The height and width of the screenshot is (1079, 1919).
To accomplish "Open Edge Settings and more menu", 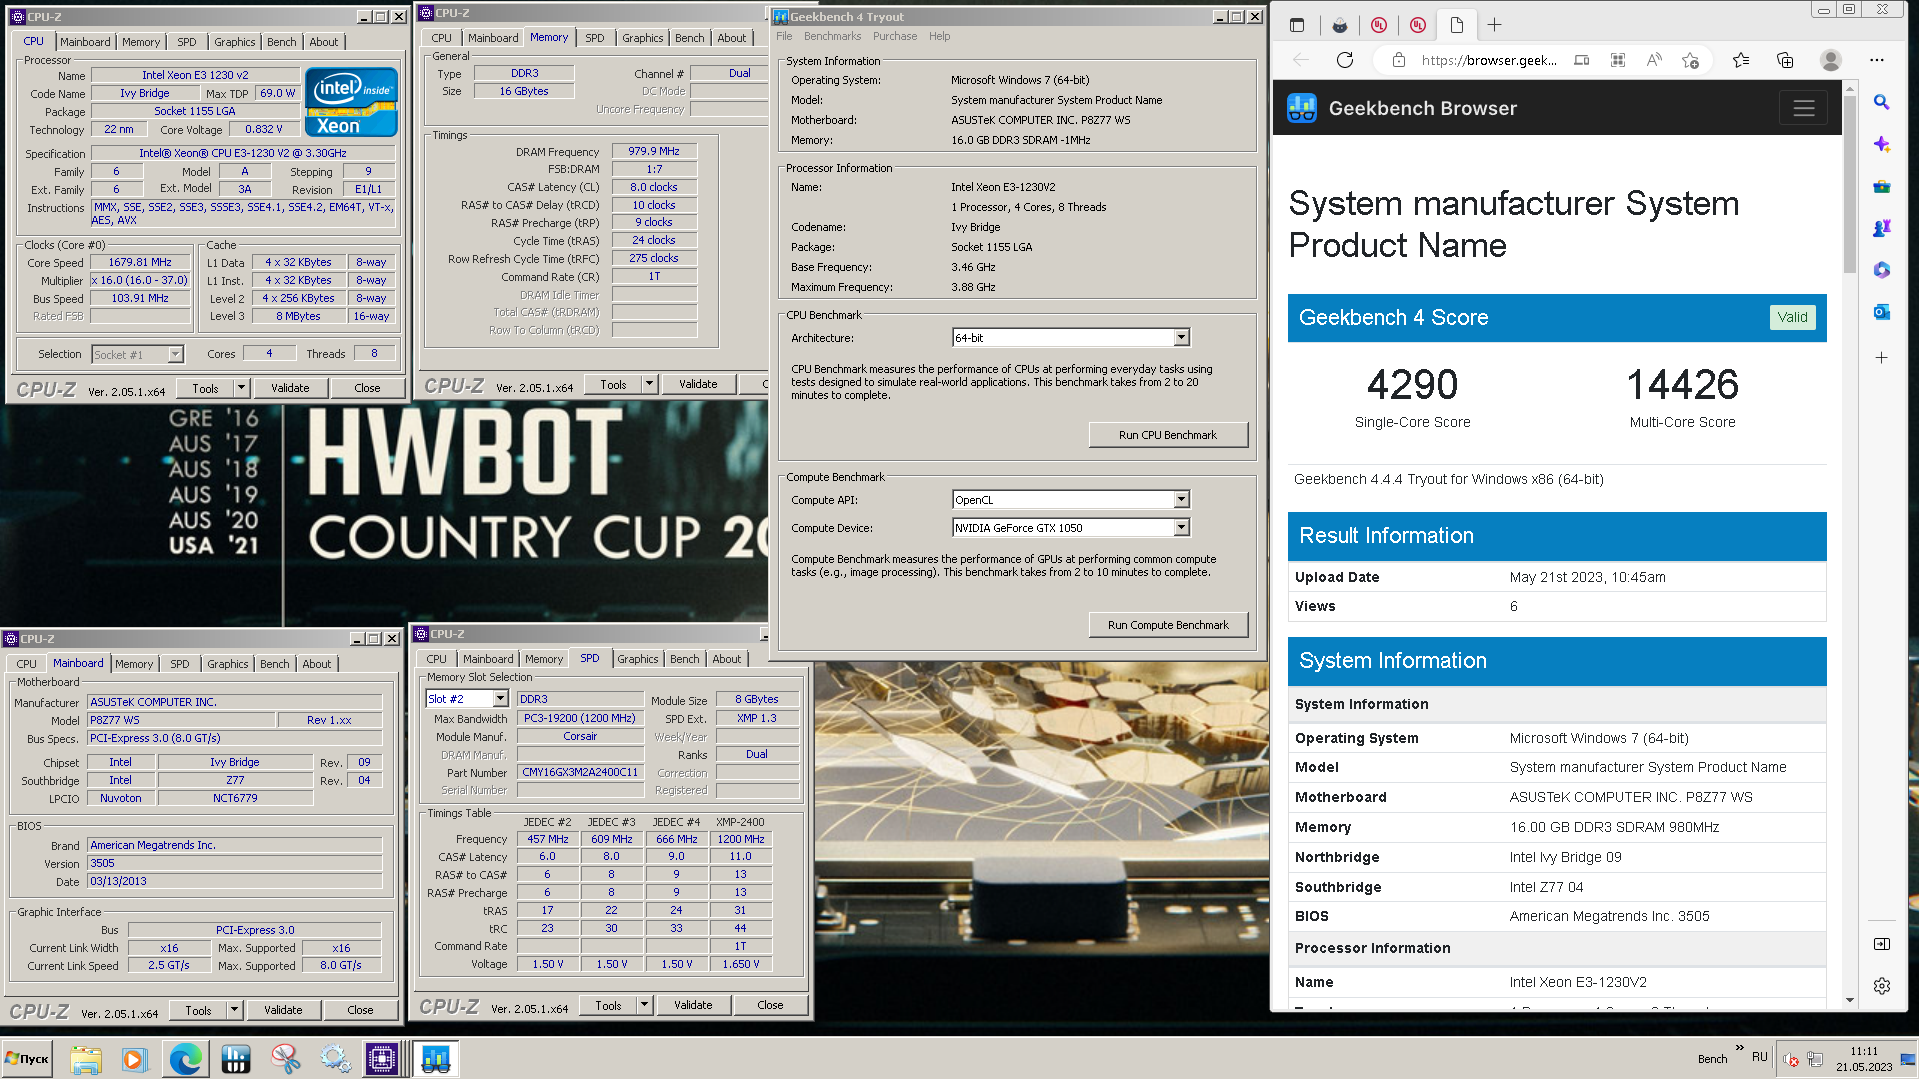I will tap(1877, 60).
